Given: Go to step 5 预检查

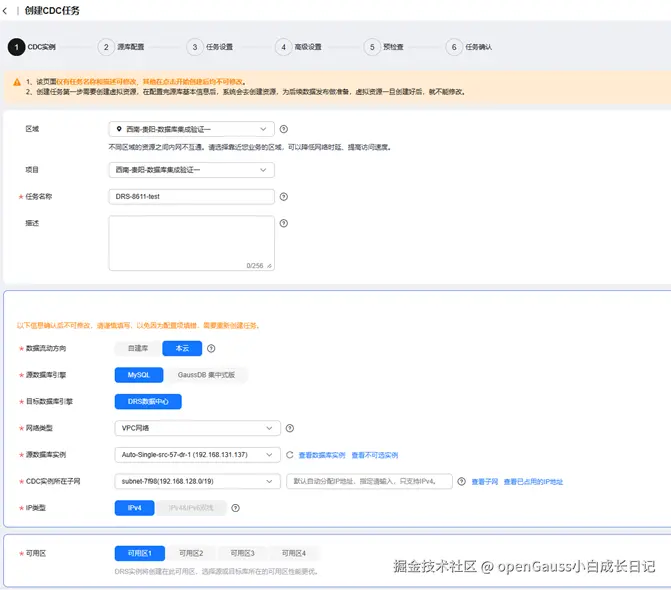Looking at the screenshot, I should pyautogui.click(x=383, y=47).
